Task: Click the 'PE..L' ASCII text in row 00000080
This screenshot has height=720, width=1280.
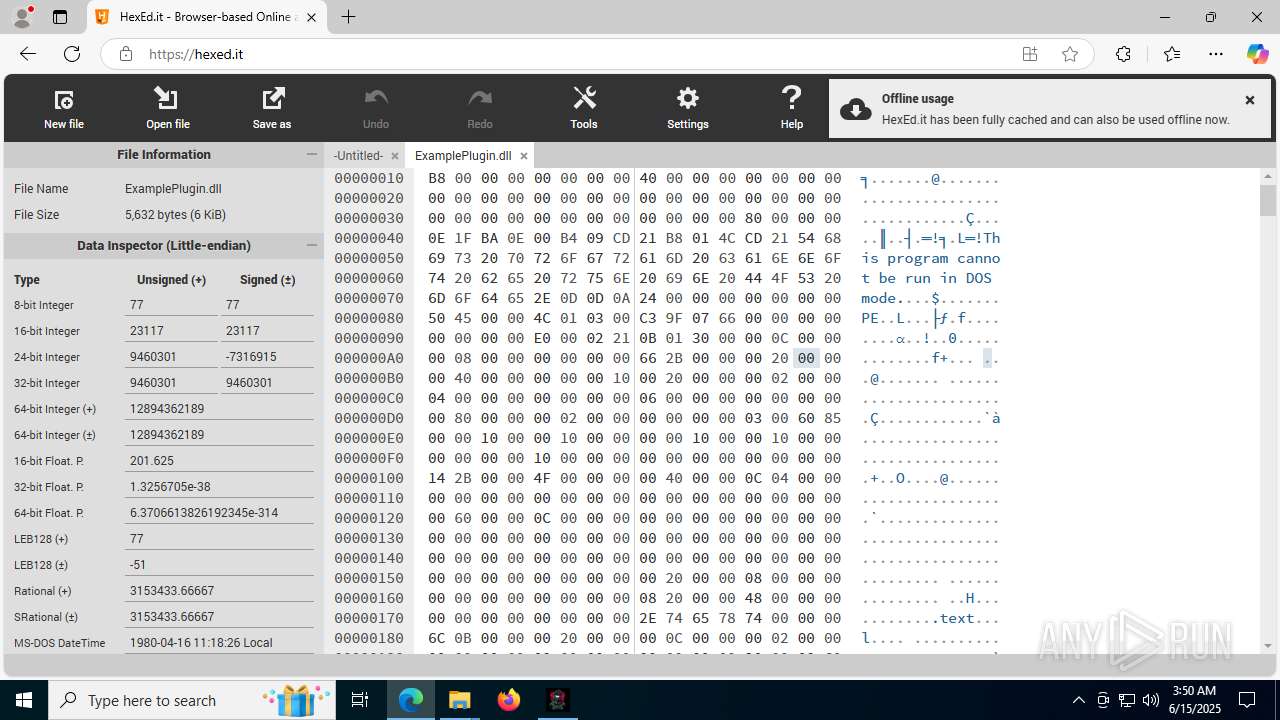Action: pos(884,318)
